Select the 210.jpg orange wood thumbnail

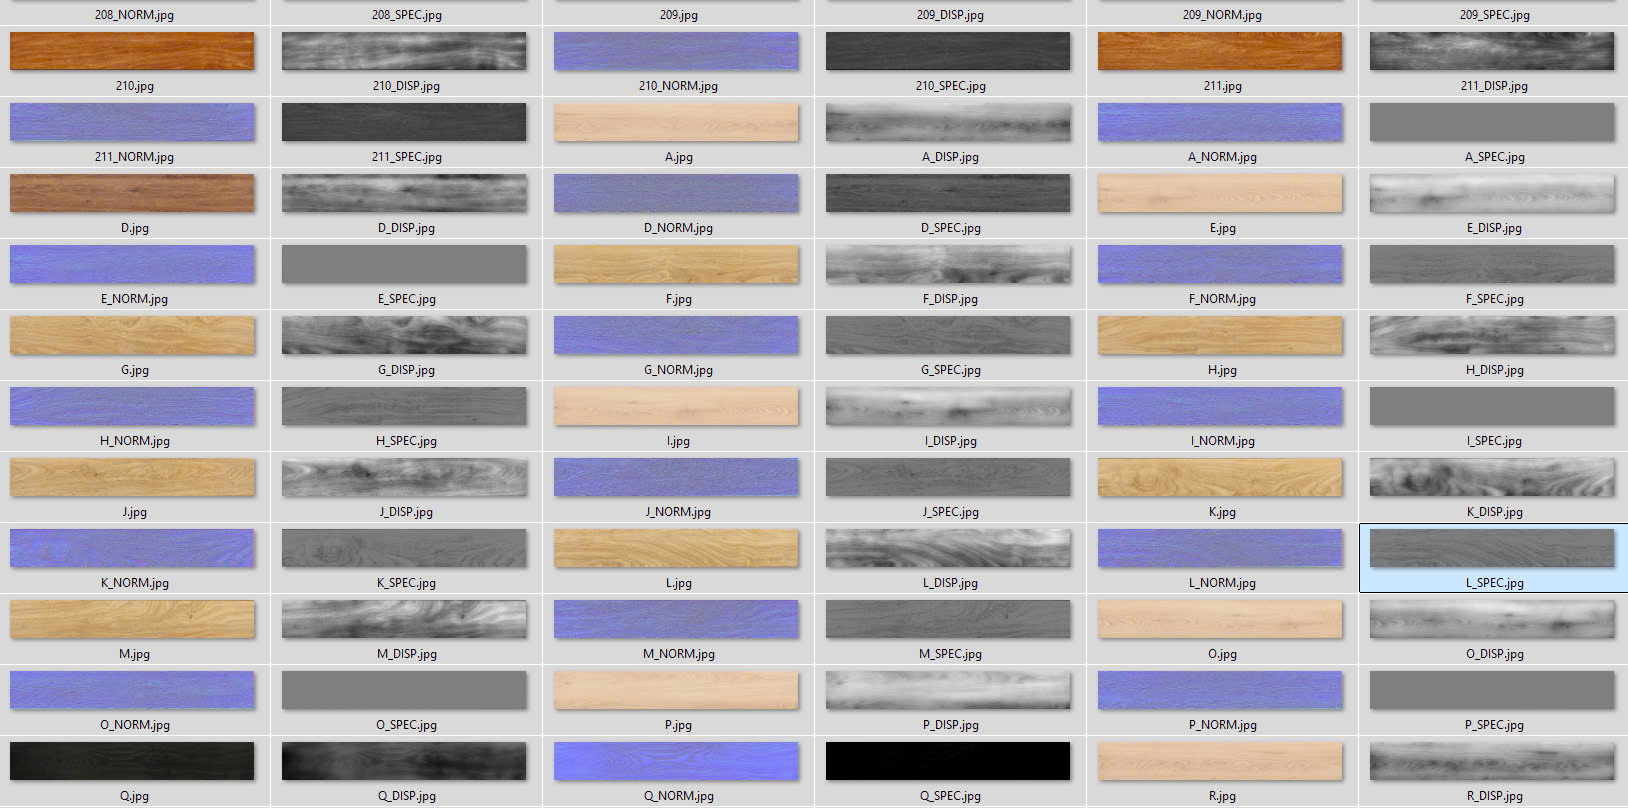click(132, 51)
